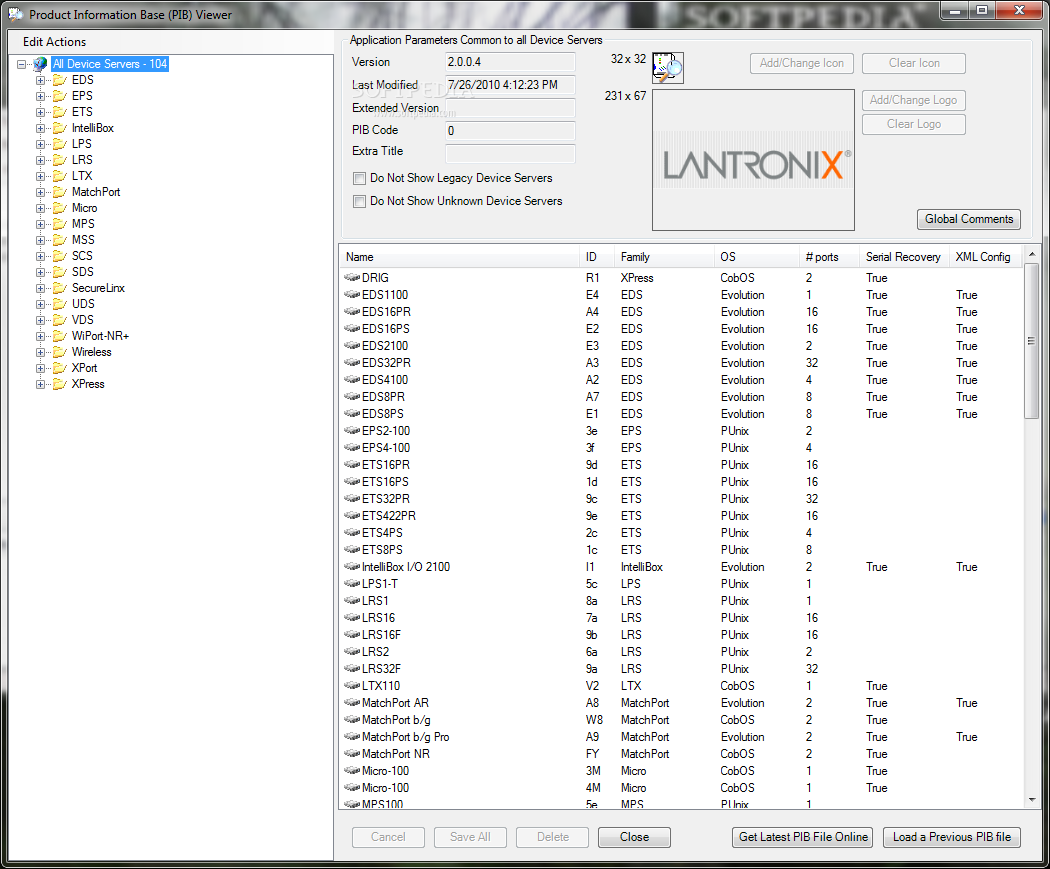Click the device icon of ETS16PR row
This screenshot has width=1050, height=869.
pos(352,465)
